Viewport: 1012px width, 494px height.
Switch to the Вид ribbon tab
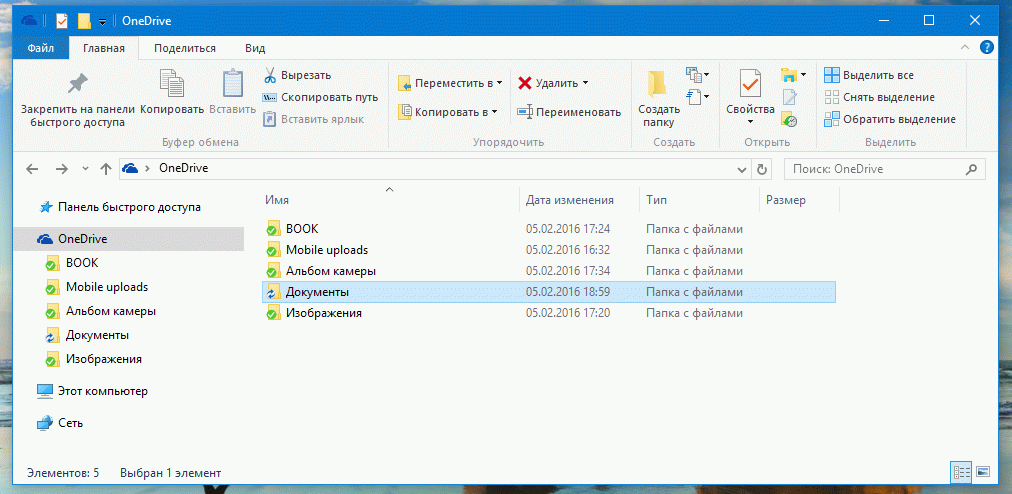pos(255,48)
